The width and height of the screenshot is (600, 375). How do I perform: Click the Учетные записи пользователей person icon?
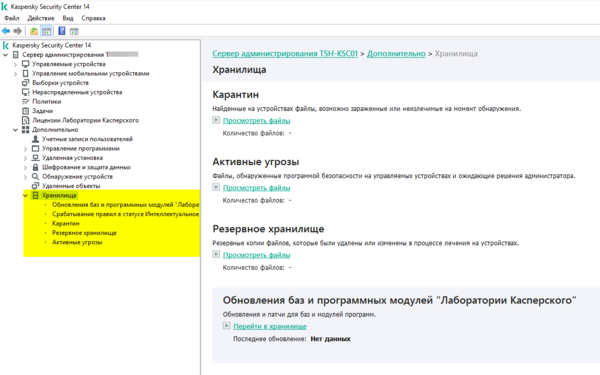36,139
